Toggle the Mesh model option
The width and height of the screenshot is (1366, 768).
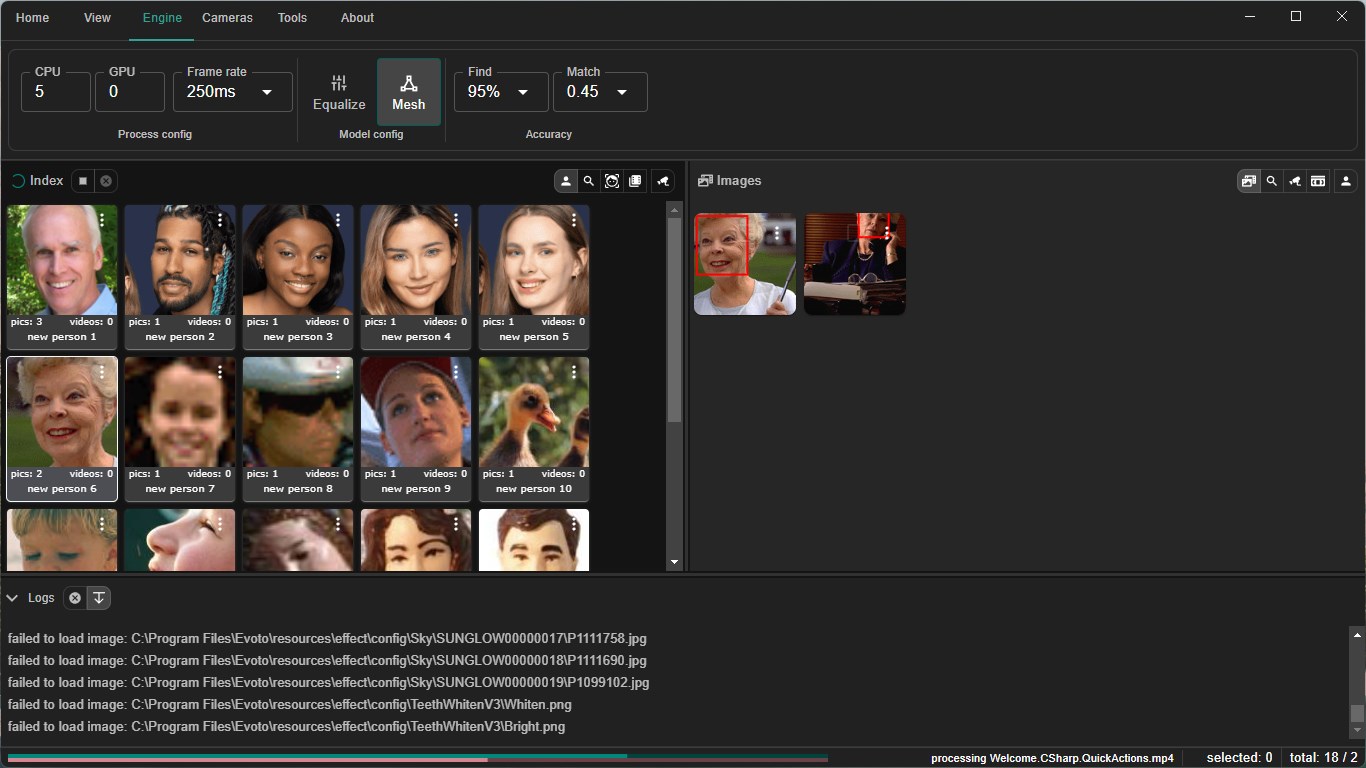click(x=408, y=92)
